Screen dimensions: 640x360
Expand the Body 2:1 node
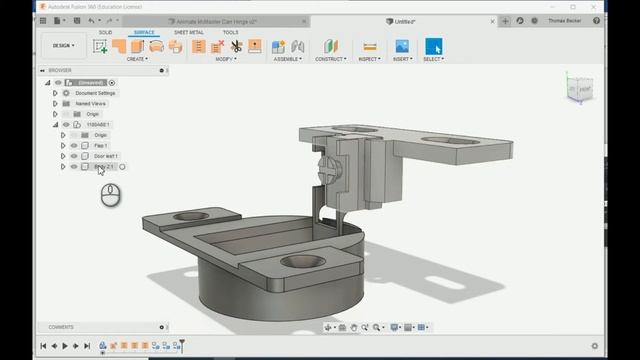click(x=63, y=167)
